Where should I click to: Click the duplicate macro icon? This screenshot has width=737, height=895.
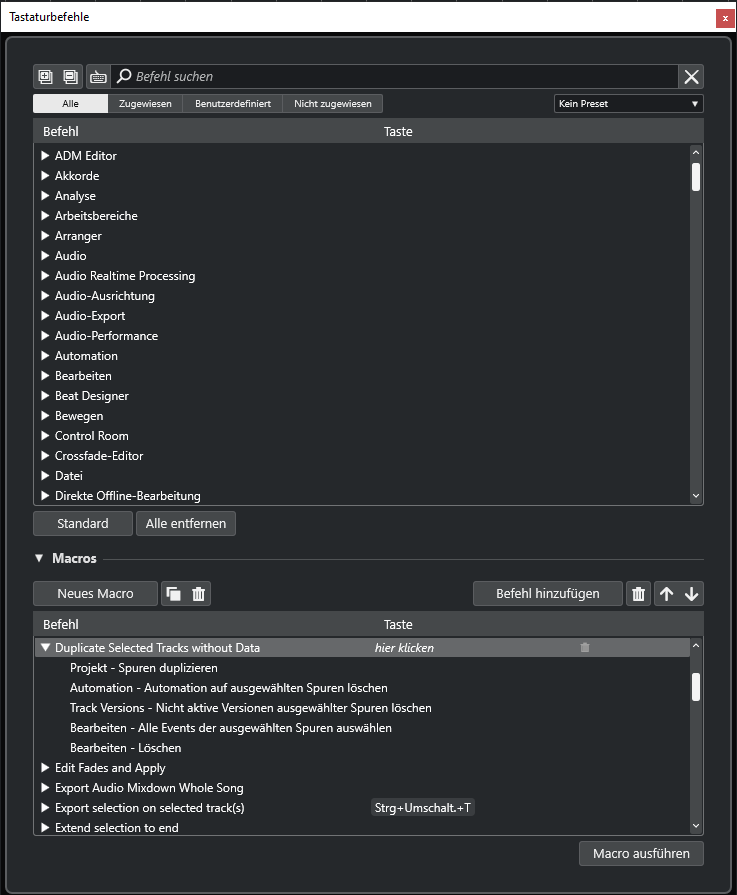pyautogui.click(x=174, y=594)
